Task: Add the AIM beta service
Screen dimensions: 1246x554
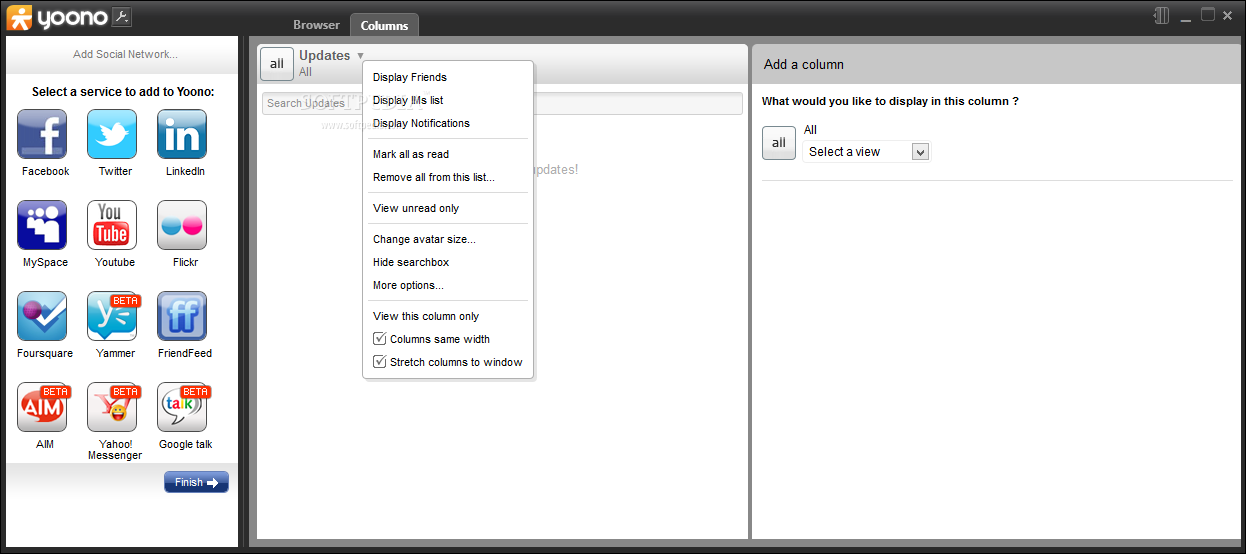Action: (x=42, y=407)
